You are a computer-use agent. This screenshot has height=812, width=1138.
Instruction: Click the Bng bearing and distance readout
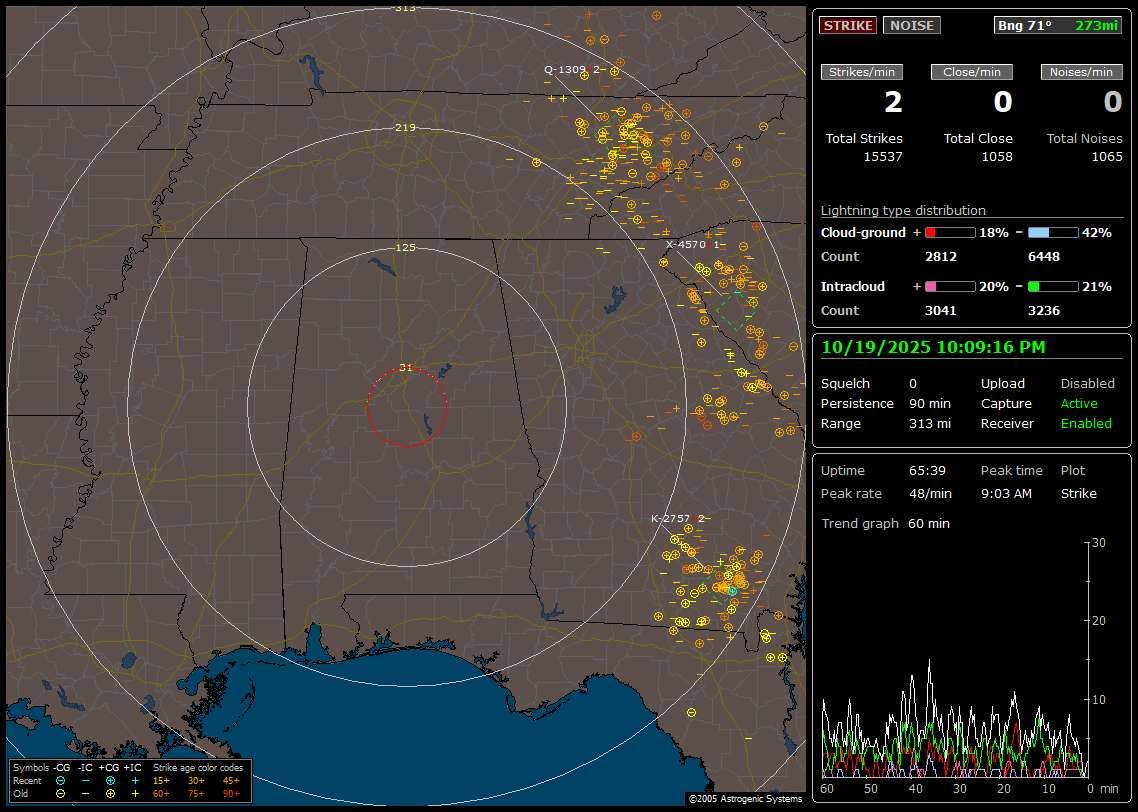click(1058, 25)
